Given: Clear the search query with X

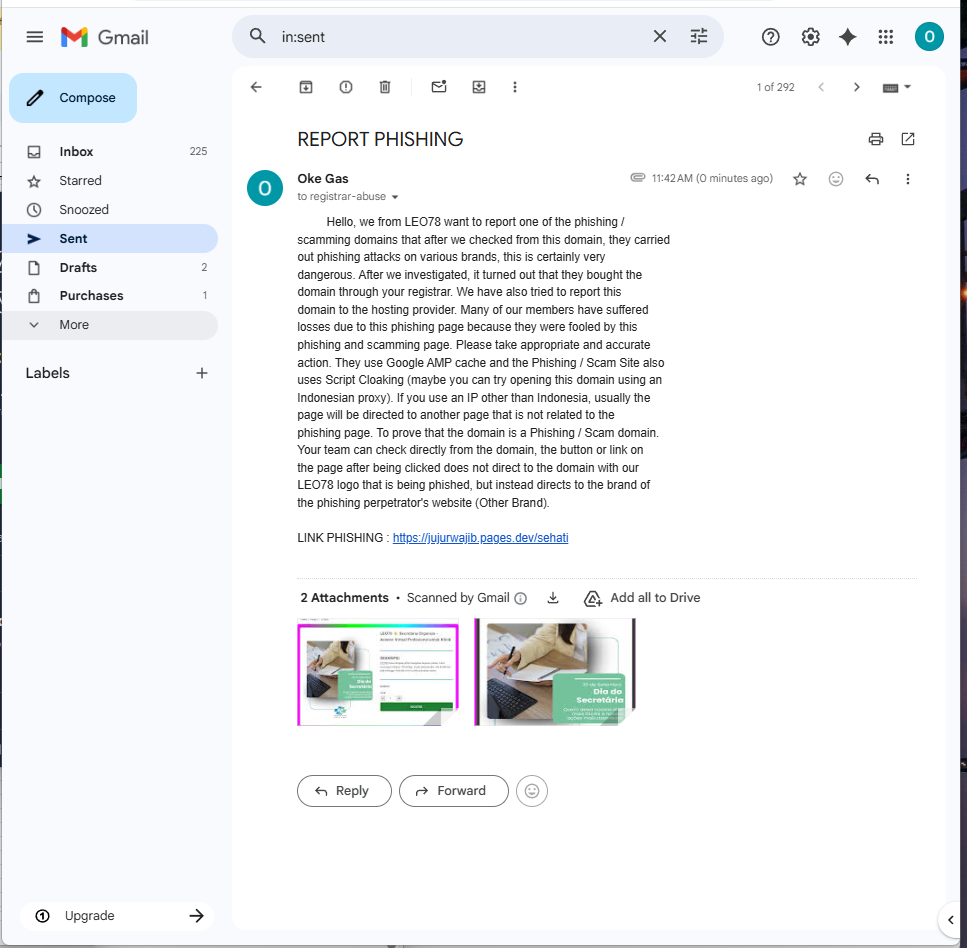Looking at the screenshot, I should pos(659,36).
